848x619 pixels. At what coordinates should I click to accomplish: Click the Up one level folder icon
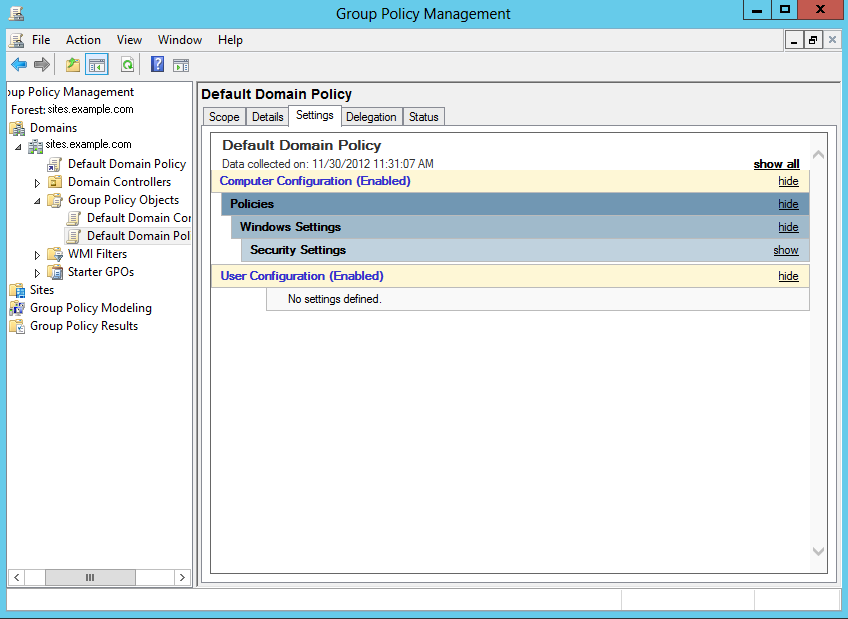(x=72, y=65)
